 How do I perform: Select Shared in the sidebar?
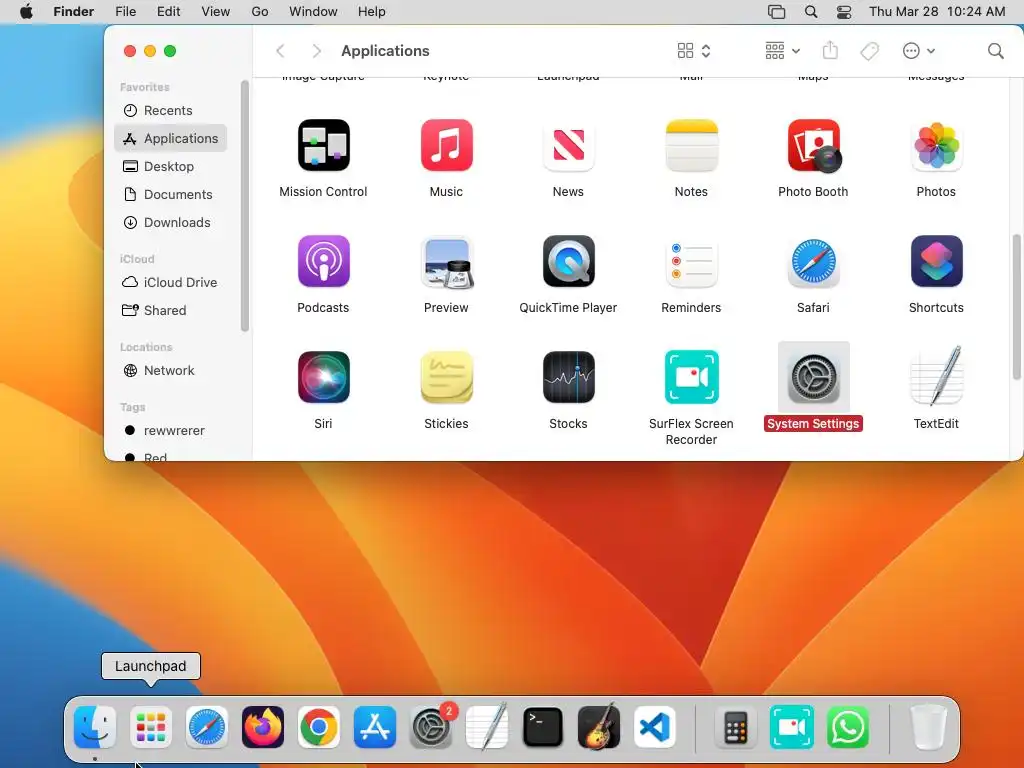tap(170, 310)
